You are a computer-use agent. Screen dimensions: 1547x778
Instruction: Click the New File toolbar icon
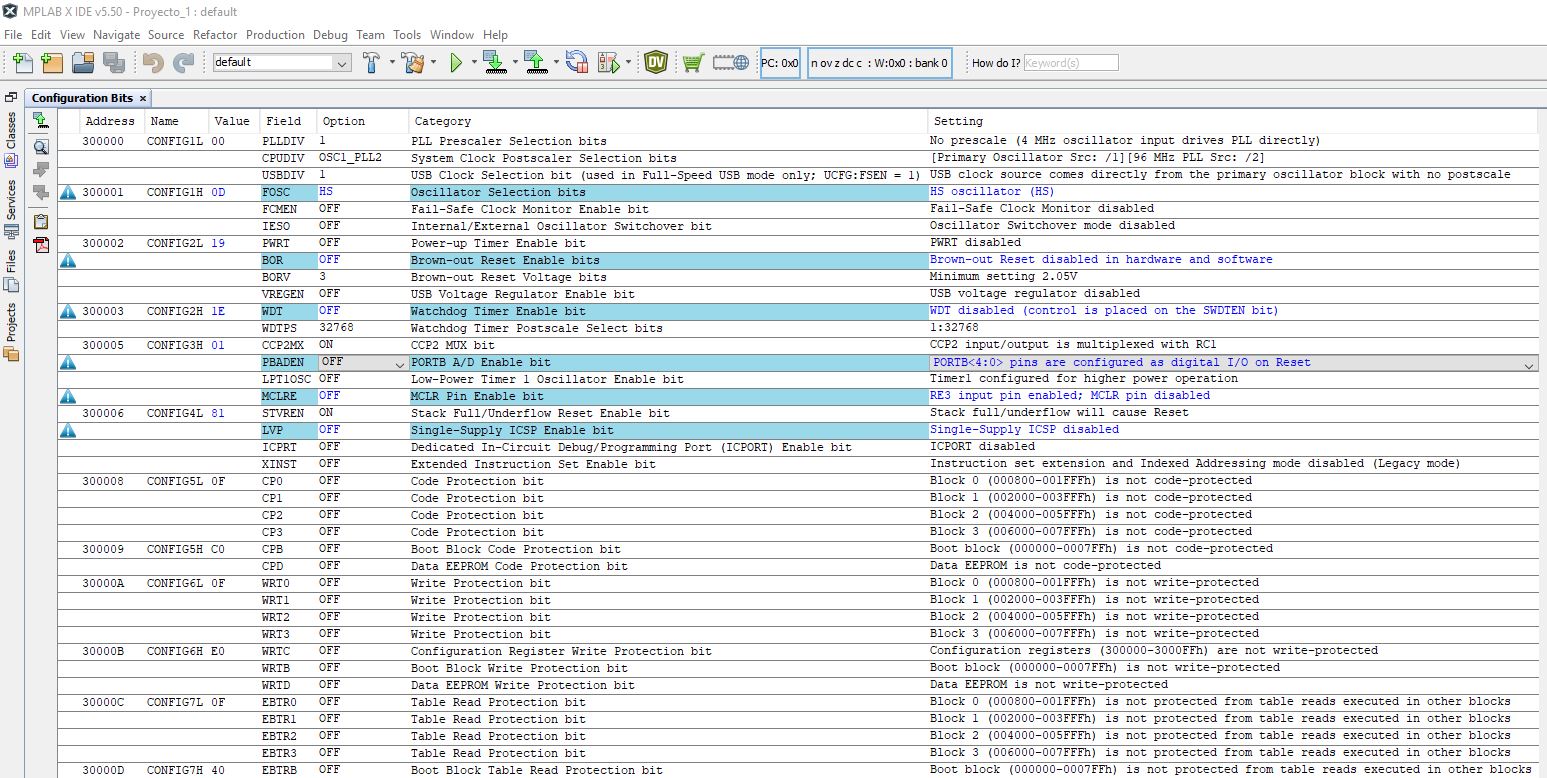pyautogui.click(x=22, y=63)
